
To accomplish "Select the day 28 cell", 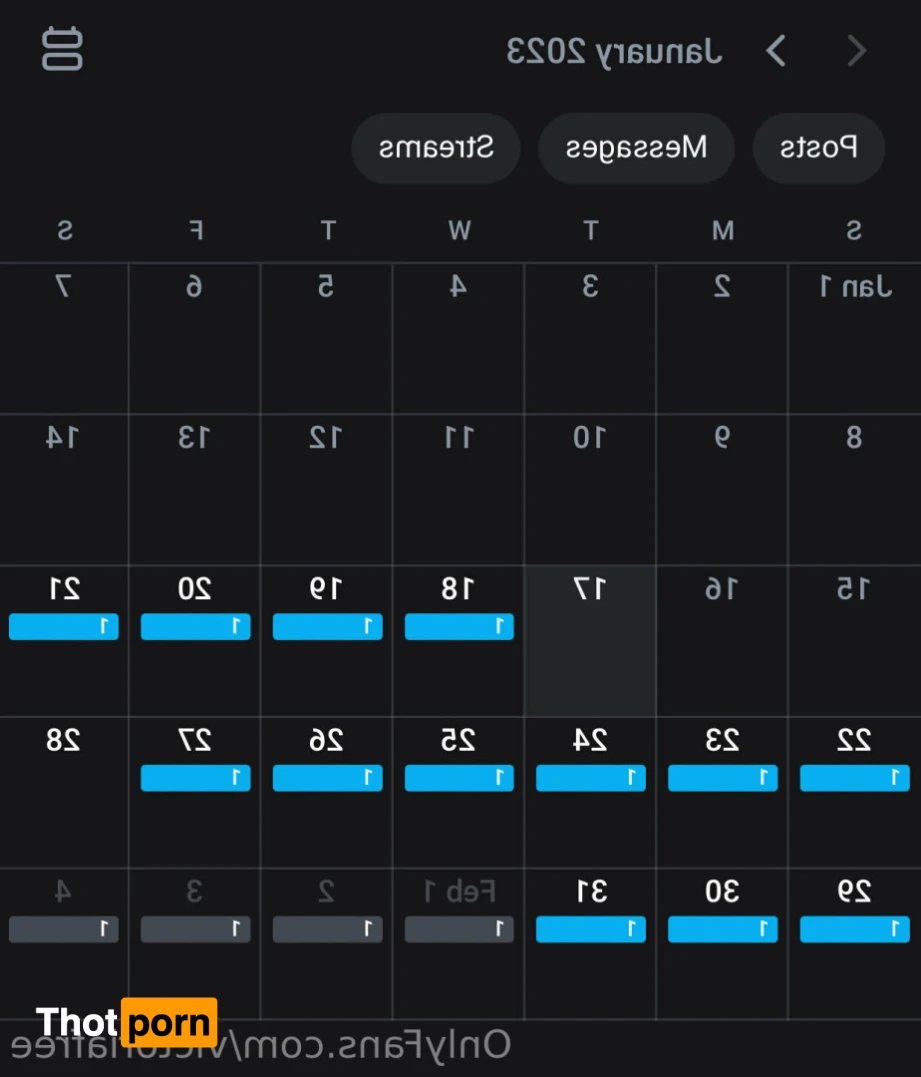I will coord(64,790).
